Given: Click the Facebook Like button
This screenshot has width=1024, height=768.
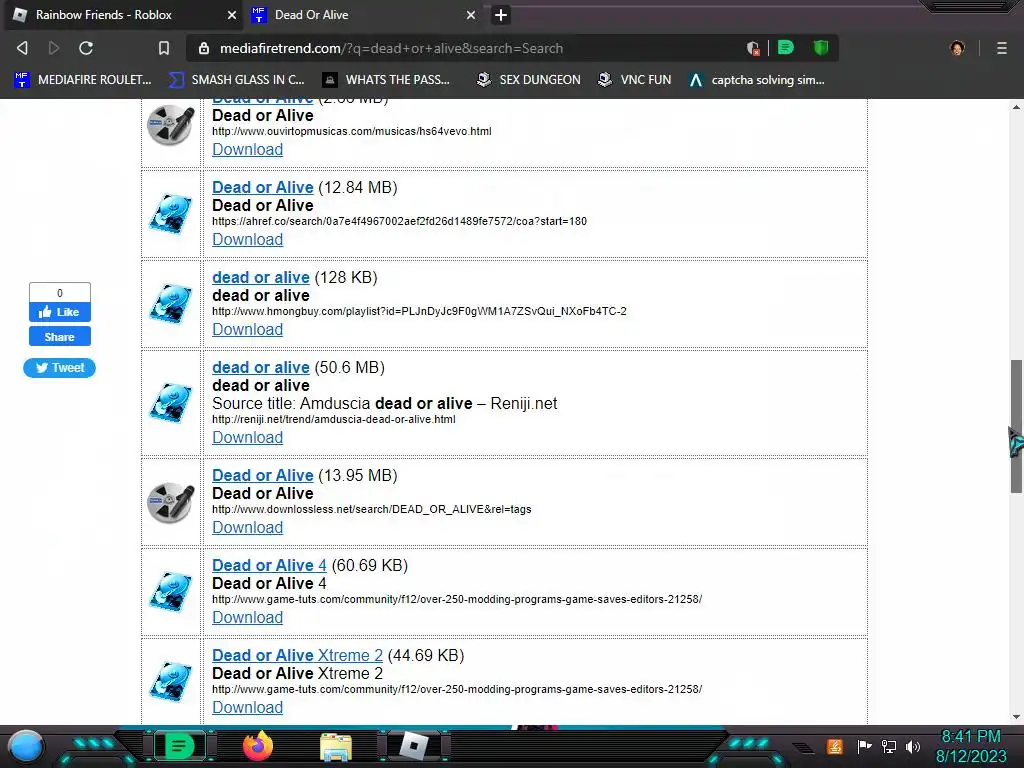Looking at the screenshot, I should pyautogui.click(x=59, y=312).
